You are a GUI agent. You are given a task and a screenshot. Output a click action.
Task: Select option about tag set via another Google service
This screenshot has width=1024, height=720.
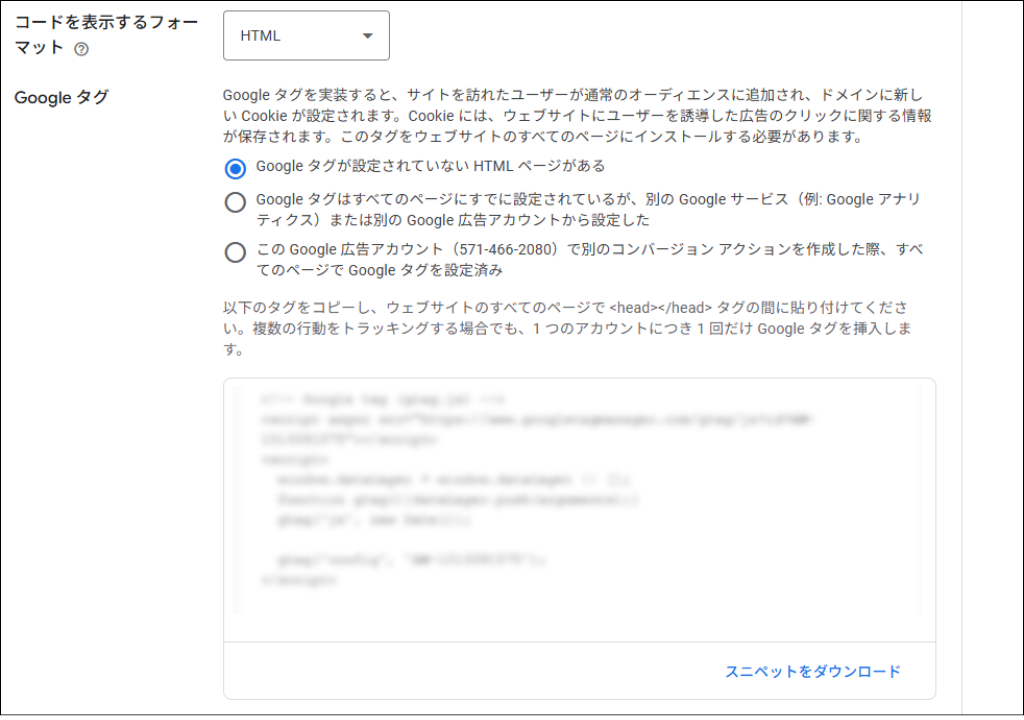coord(235,202)
